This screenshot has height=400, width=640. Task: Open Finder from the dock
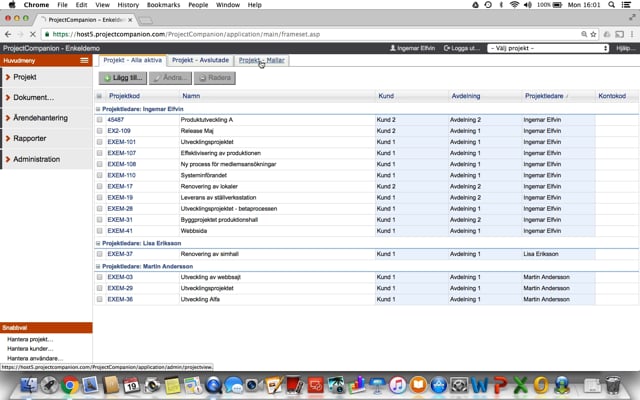click(x=29, y=385)
